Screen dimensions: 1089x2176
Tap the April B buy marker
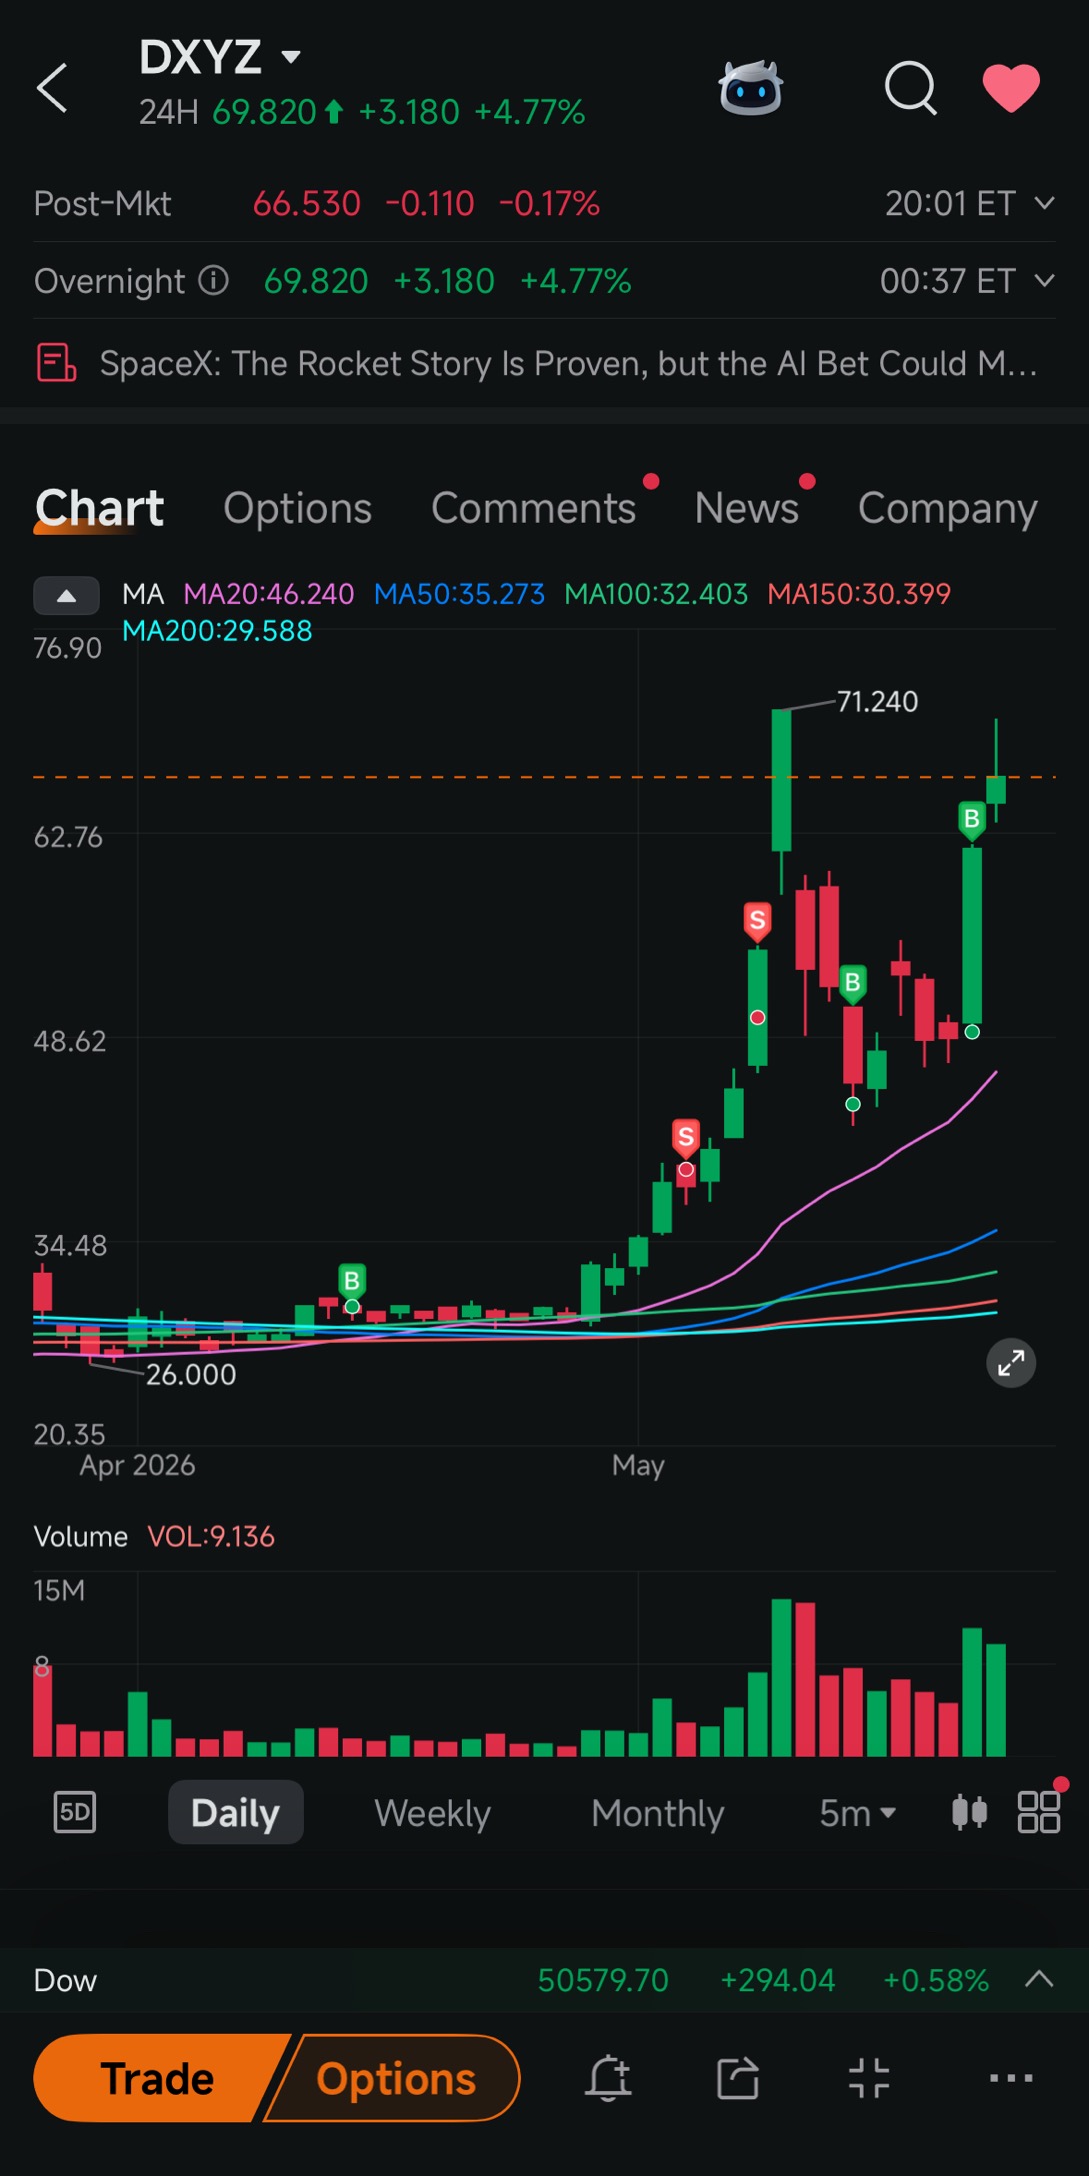[x=352, y=1281]
